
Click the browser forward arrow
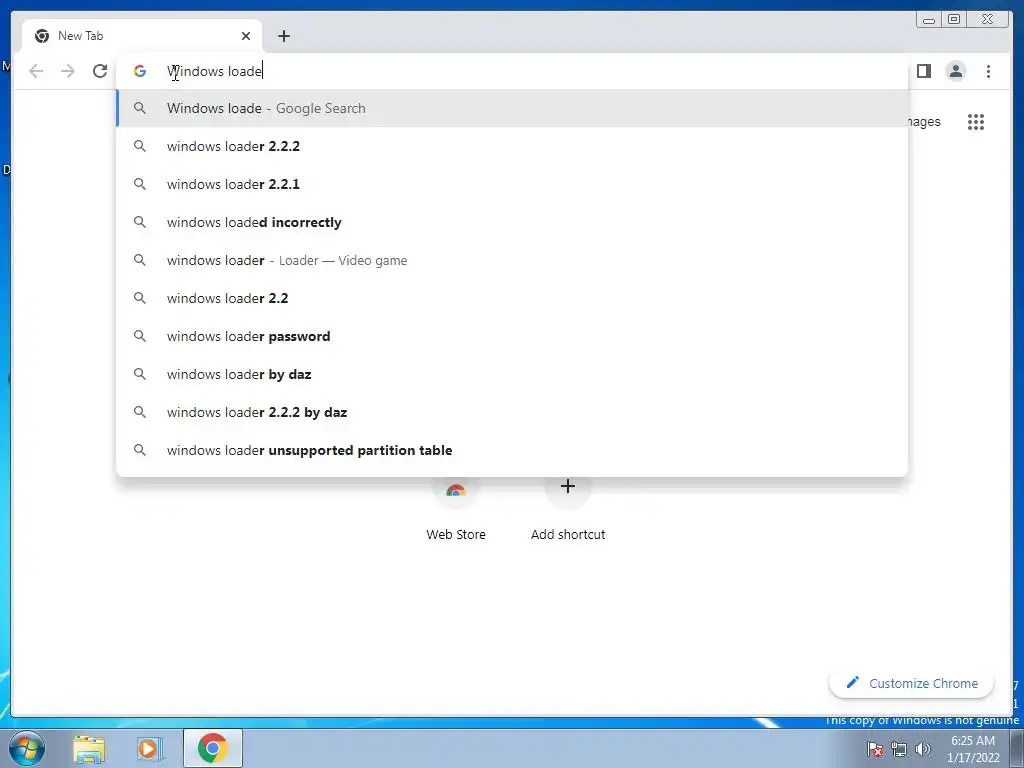[x=68, y=71]
